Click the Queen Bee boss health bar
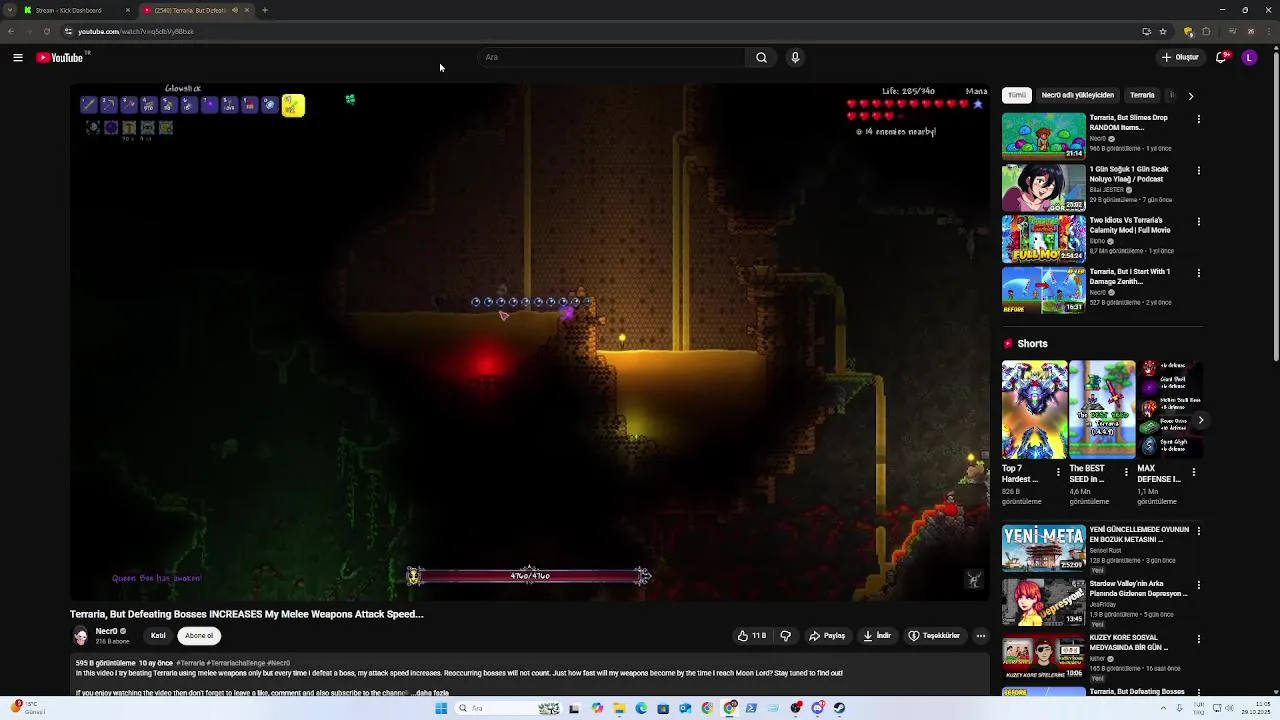The width and height of the screenshot is (1280, 720). coord(529,576)
